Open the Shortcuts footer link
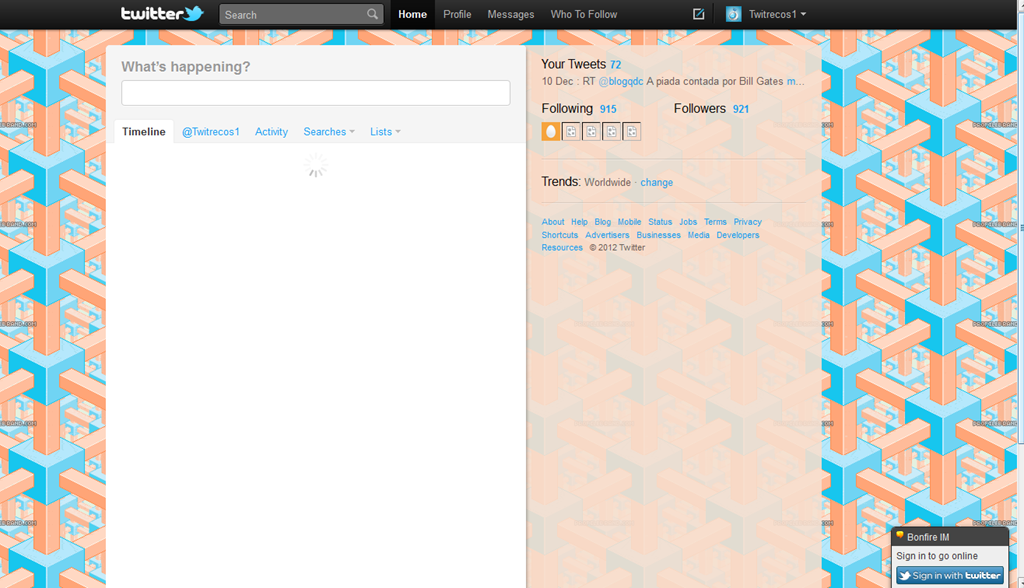This screenshot has width=1024, height=588. [560, 235]
